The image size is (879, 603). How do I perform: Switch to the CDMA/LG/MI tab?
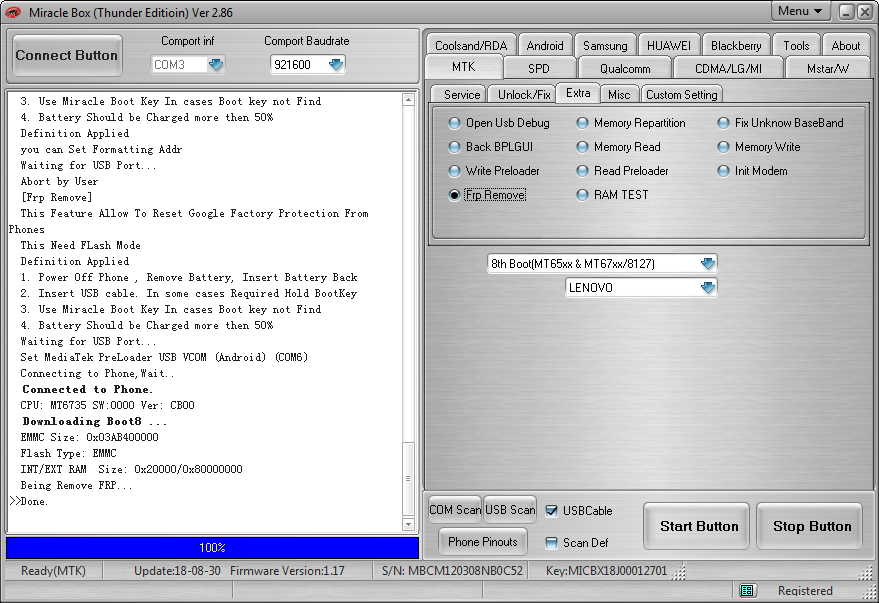point(728,68)
